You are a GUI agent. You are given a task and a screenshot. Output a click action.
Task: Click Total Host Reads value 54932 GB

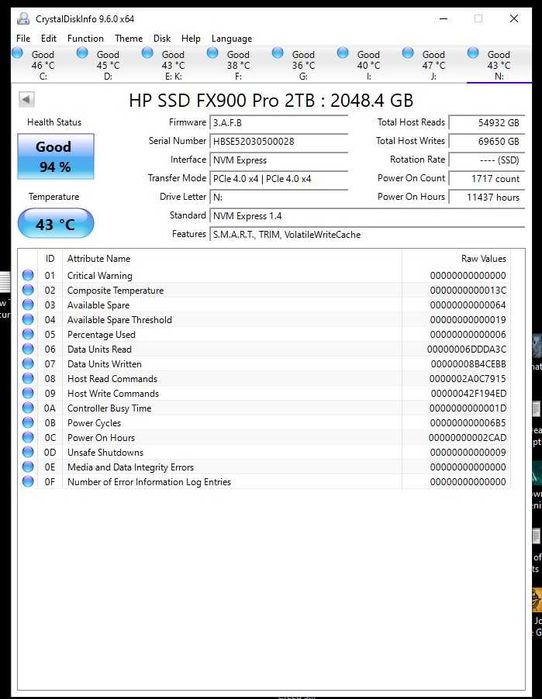click(486, 123)
